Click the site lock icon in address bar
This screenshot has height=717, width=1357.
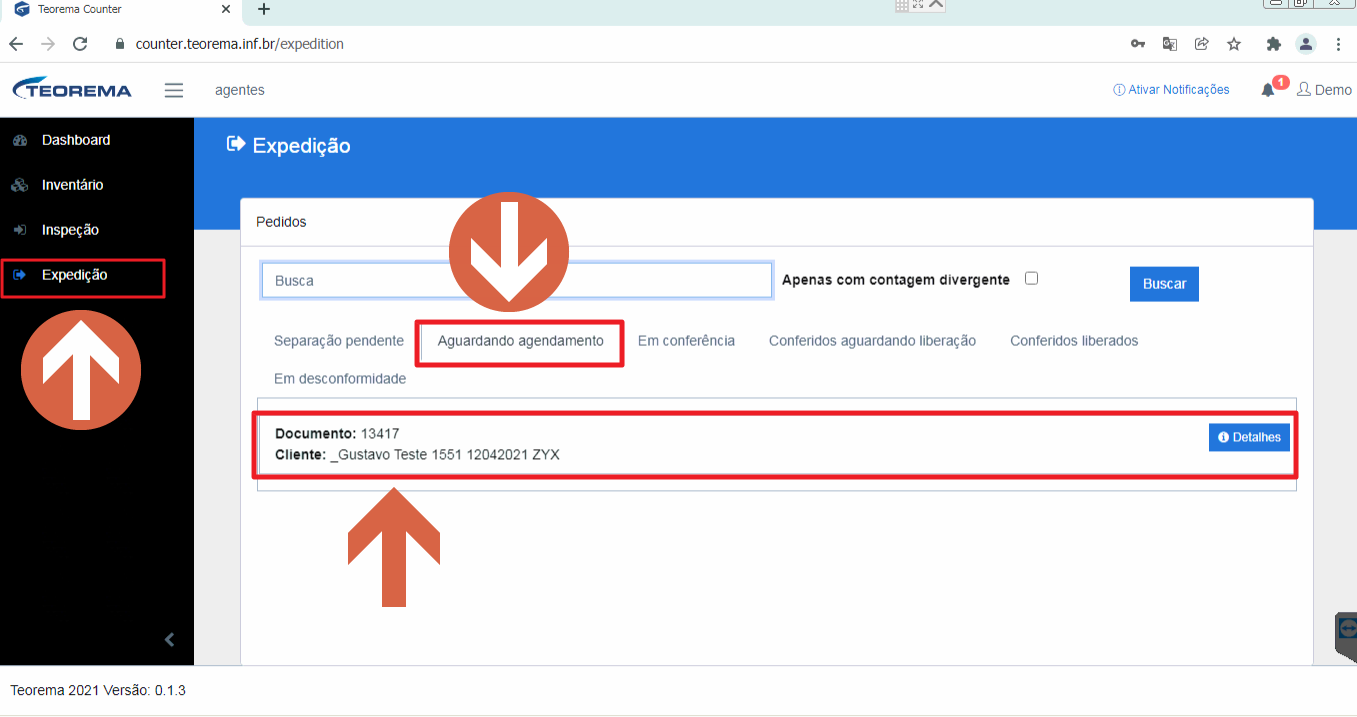pyautogui.click(x=120, y=44)
